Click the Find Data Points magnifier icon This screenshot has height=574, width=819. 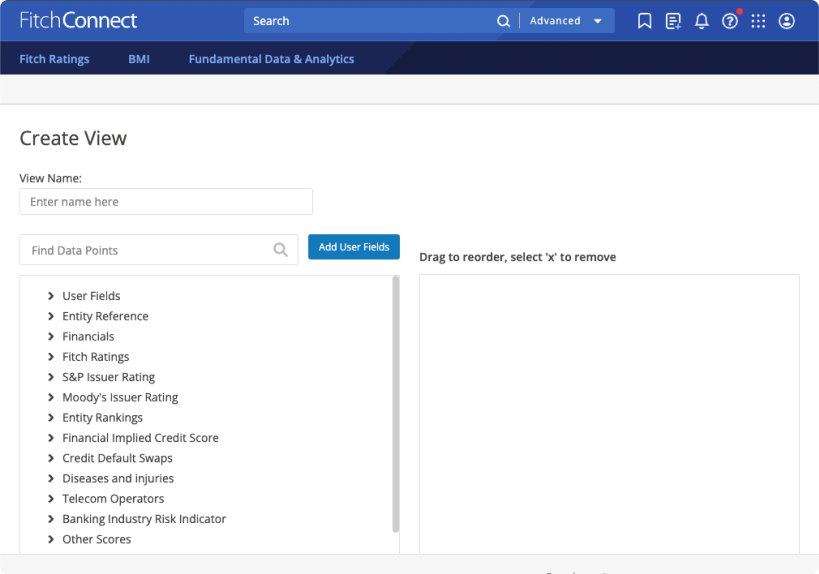pyautogui.click(x=281, y=250)
